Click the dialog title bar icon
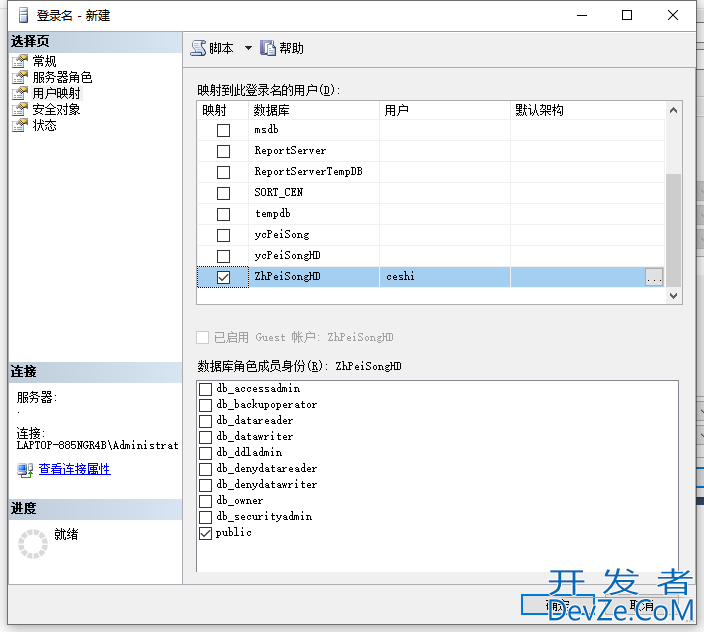 (x=23, y=15)
